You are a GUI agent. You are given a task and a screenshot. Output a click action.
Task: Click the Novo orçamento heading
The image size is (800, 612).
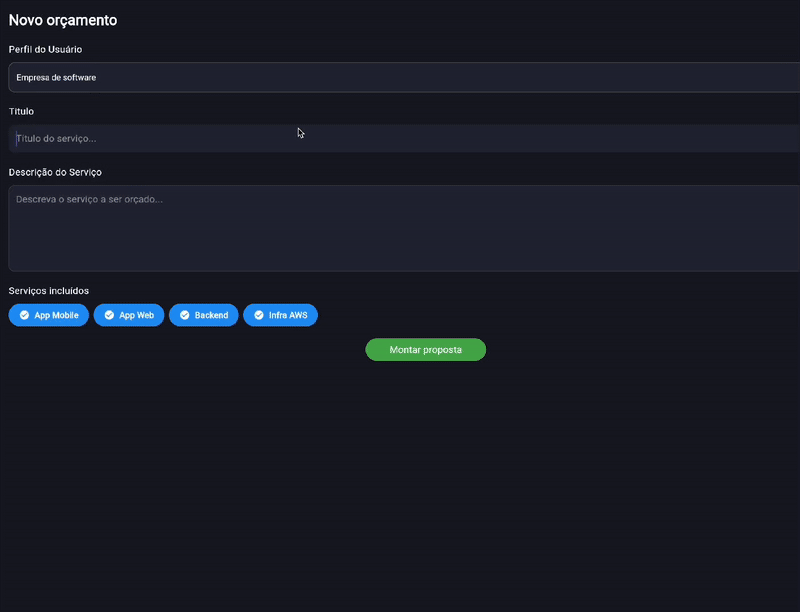63,20
